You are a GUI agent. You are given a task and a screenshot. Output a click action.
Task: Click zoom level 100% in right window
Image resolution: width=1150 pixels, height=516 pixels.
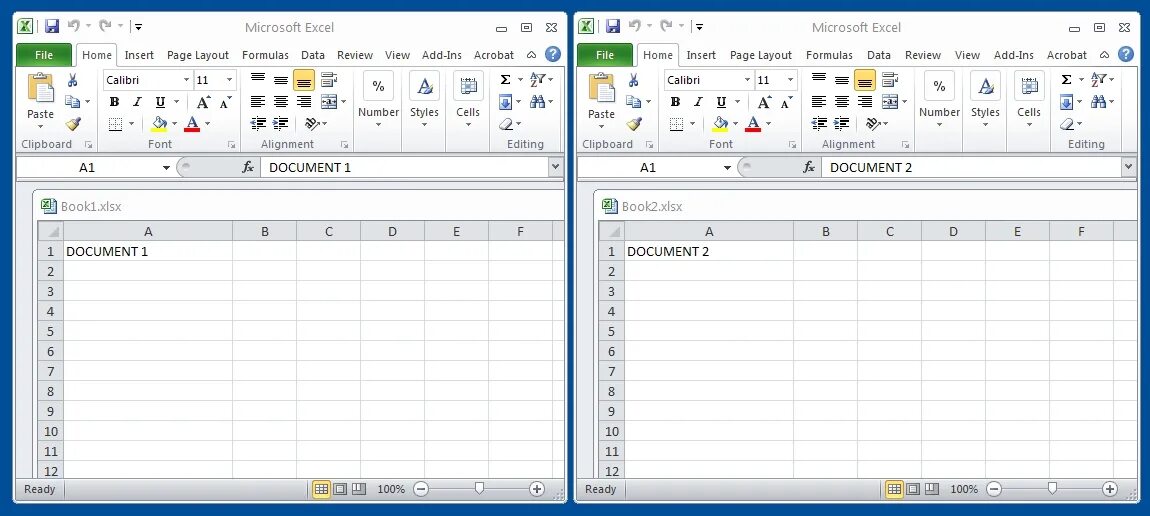(964, 489)
